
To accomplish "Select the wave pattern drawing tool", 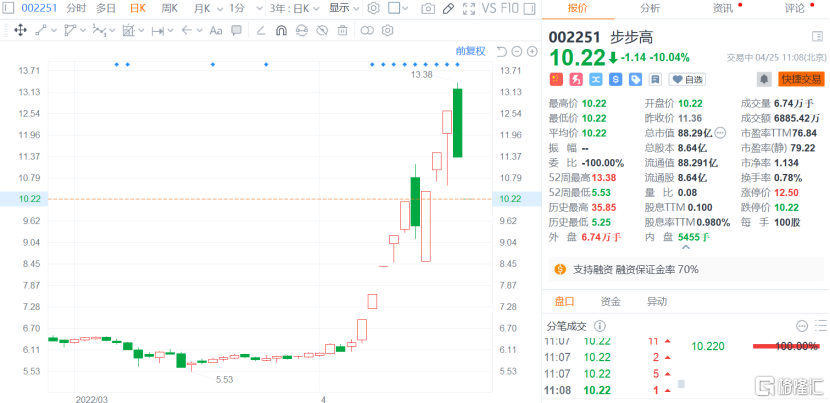I will tap(99, 30).
